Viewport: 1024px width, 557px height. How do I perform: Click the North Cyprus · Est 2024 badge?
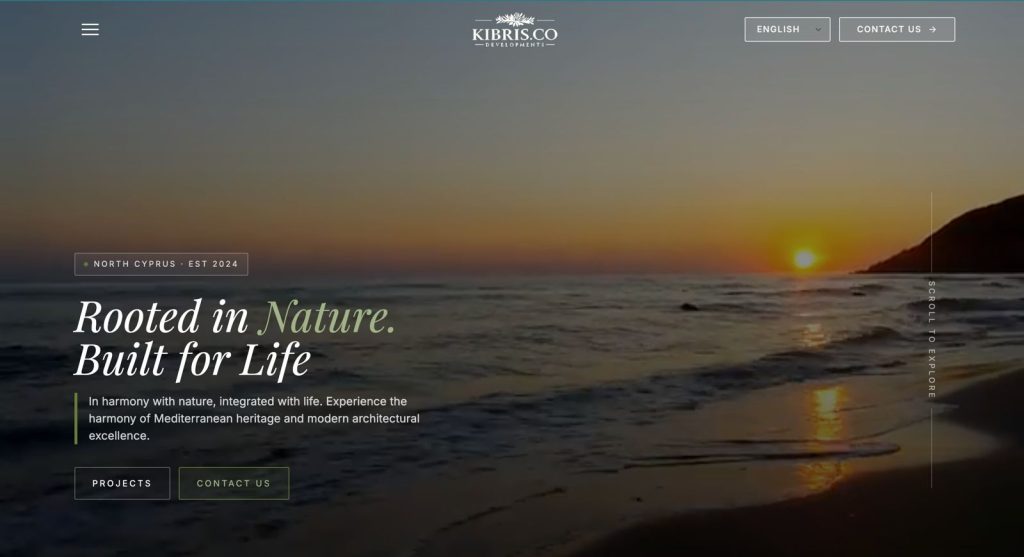pyautogui.click(x=161, y=264)
